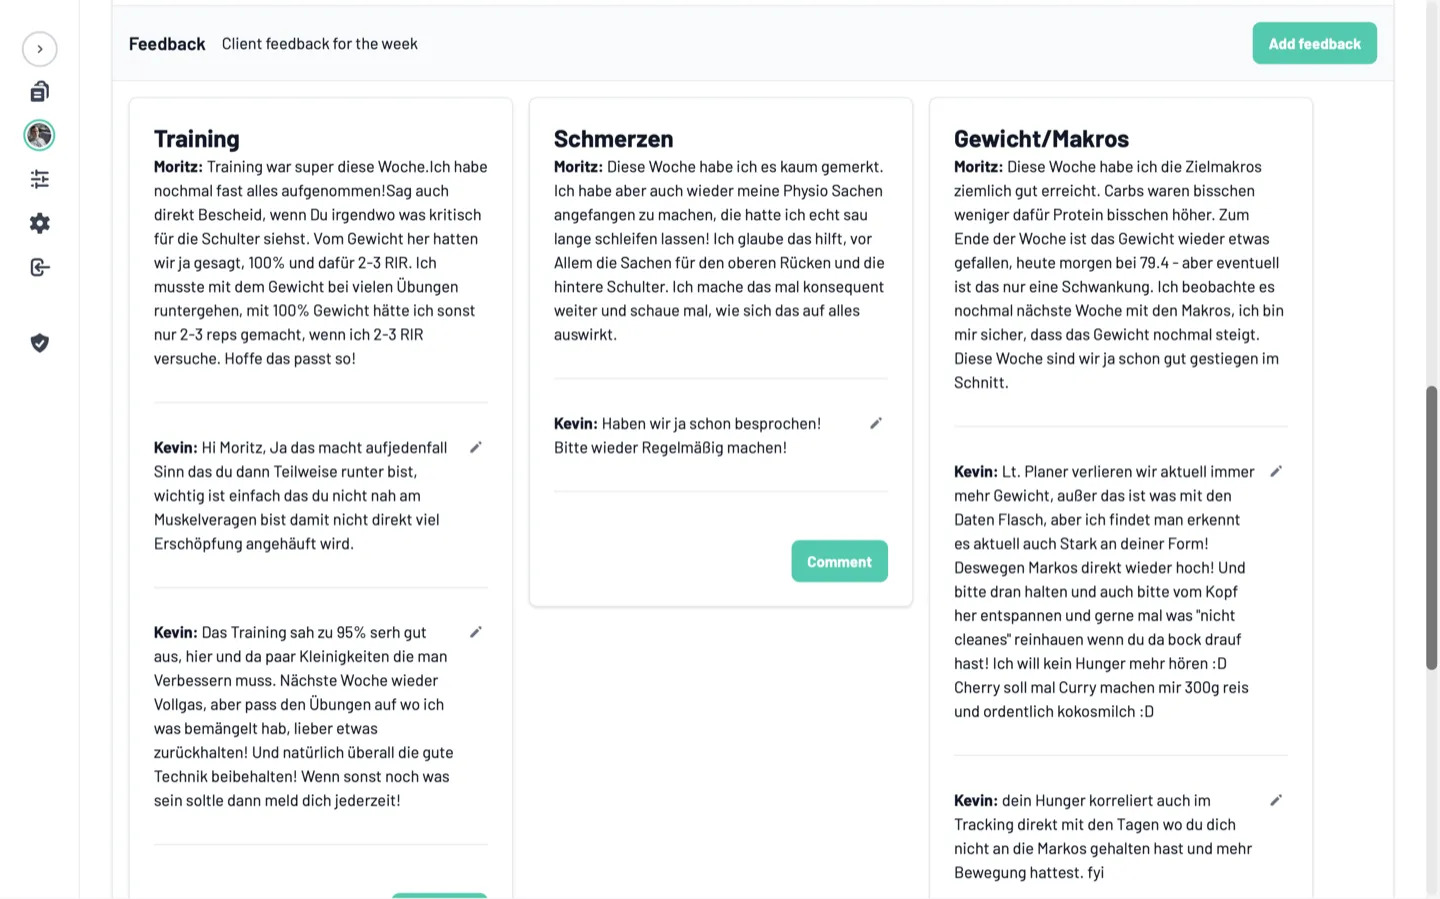The height and width of the screenshot is (899, 1440).
Task: Click Comment button in Schmerzen card
Action: coord(839,562)
